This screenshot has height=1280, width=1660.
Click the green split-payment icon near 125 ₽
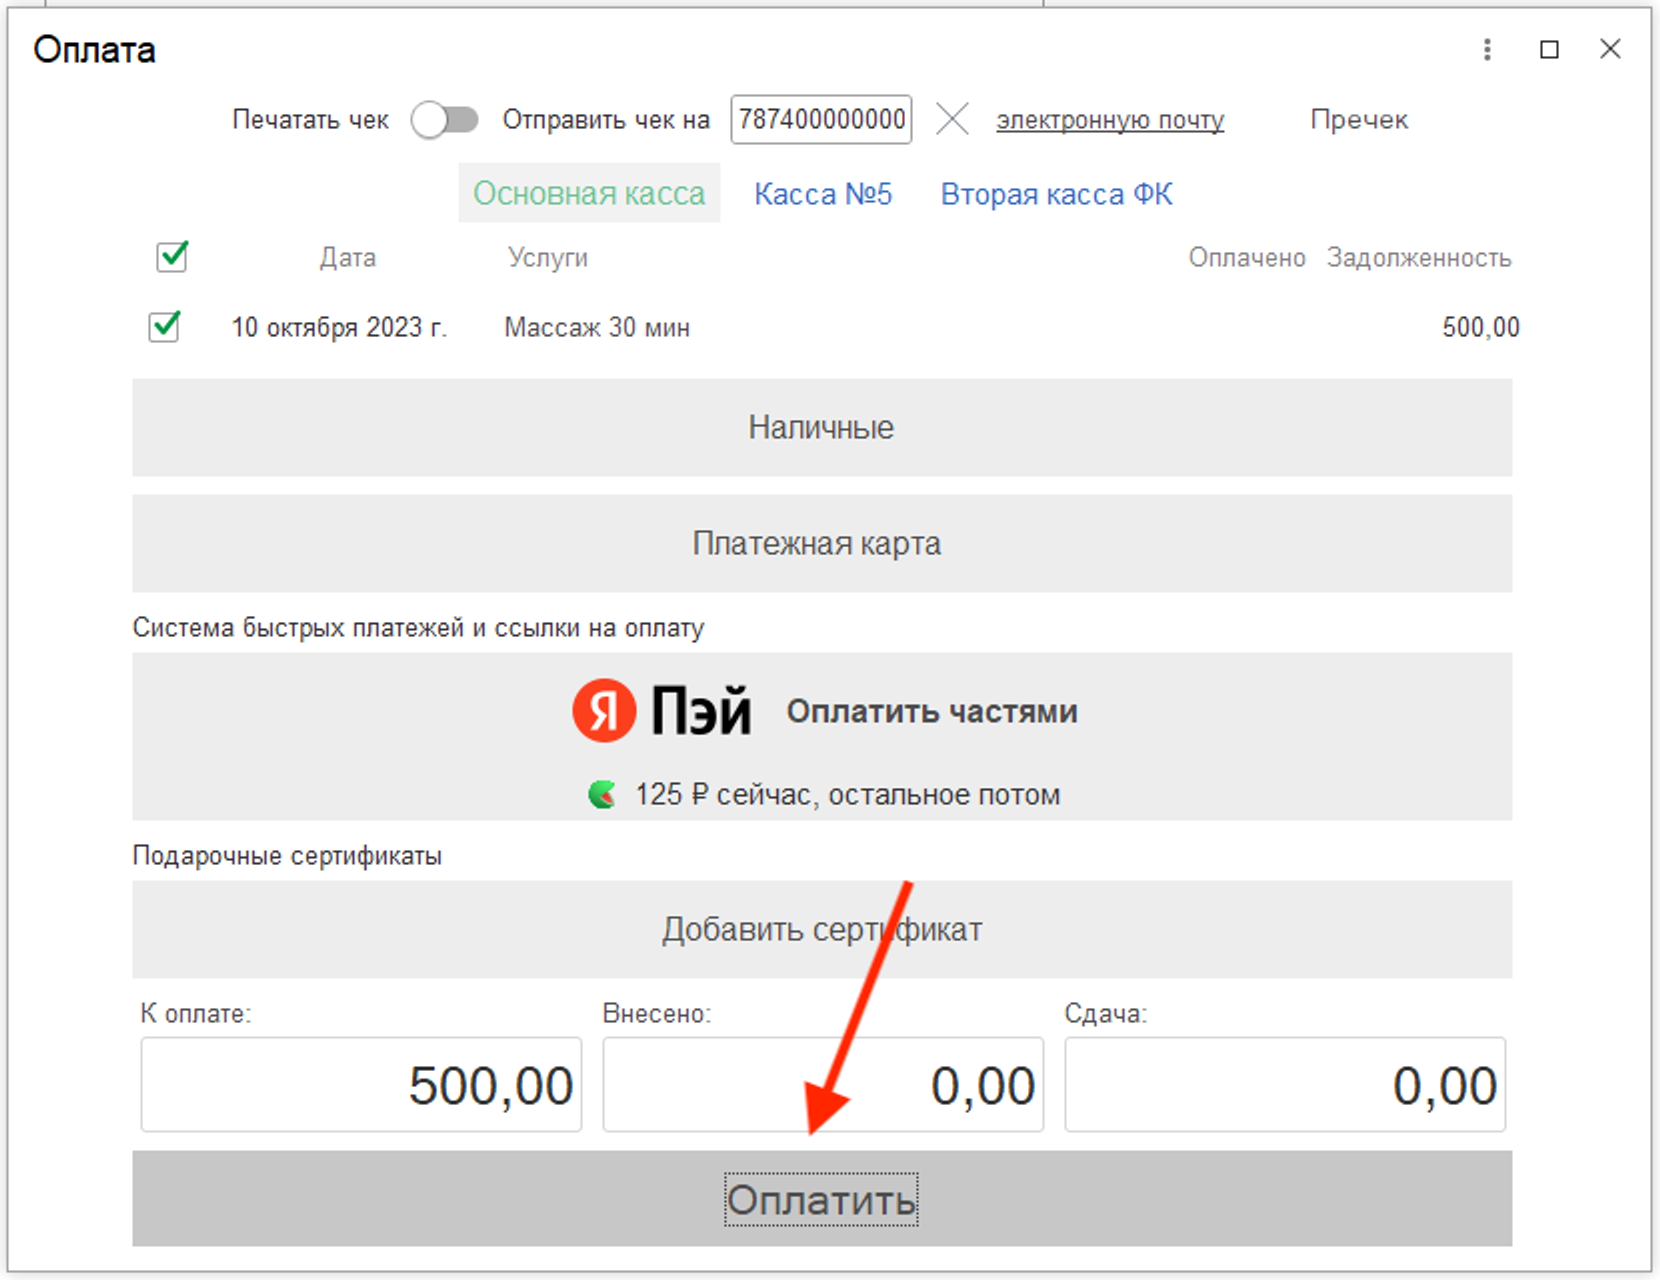pyautogui.click(x=602, y=795)
